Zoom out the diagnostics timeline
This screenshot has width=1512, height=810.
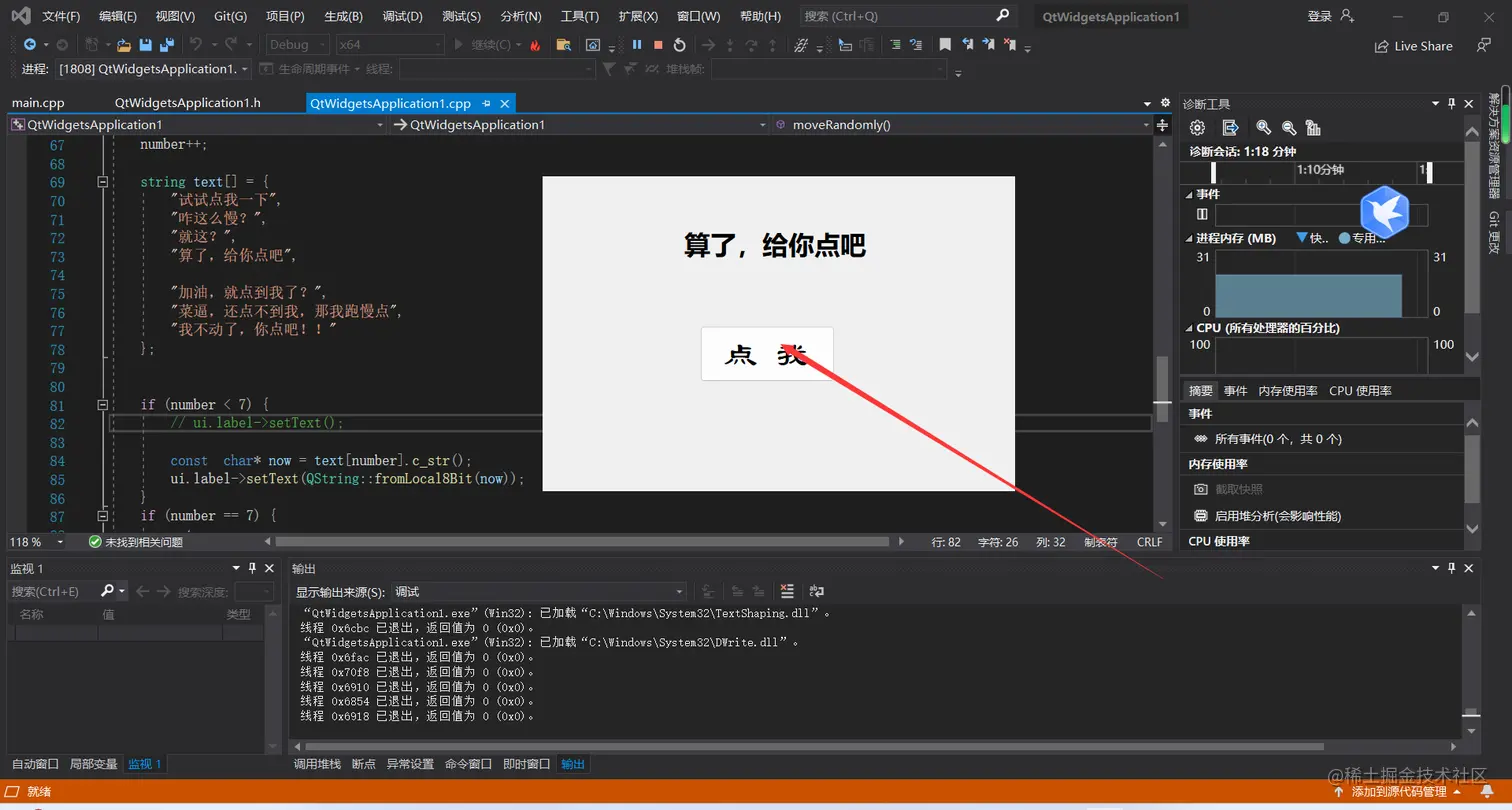click(1289, 128)
